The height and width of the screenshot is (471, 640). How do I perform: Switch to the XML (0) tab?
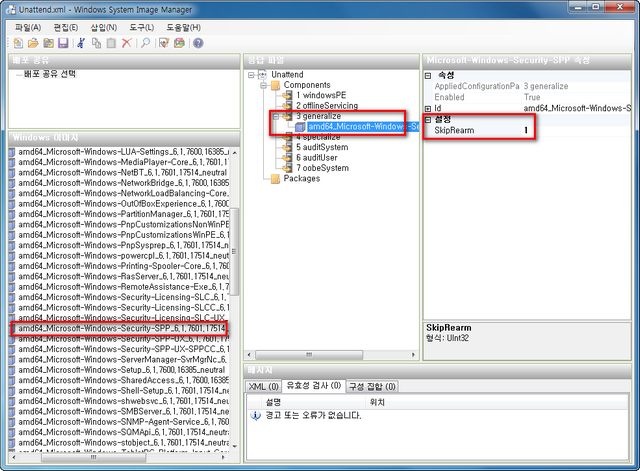click(263, 387)
